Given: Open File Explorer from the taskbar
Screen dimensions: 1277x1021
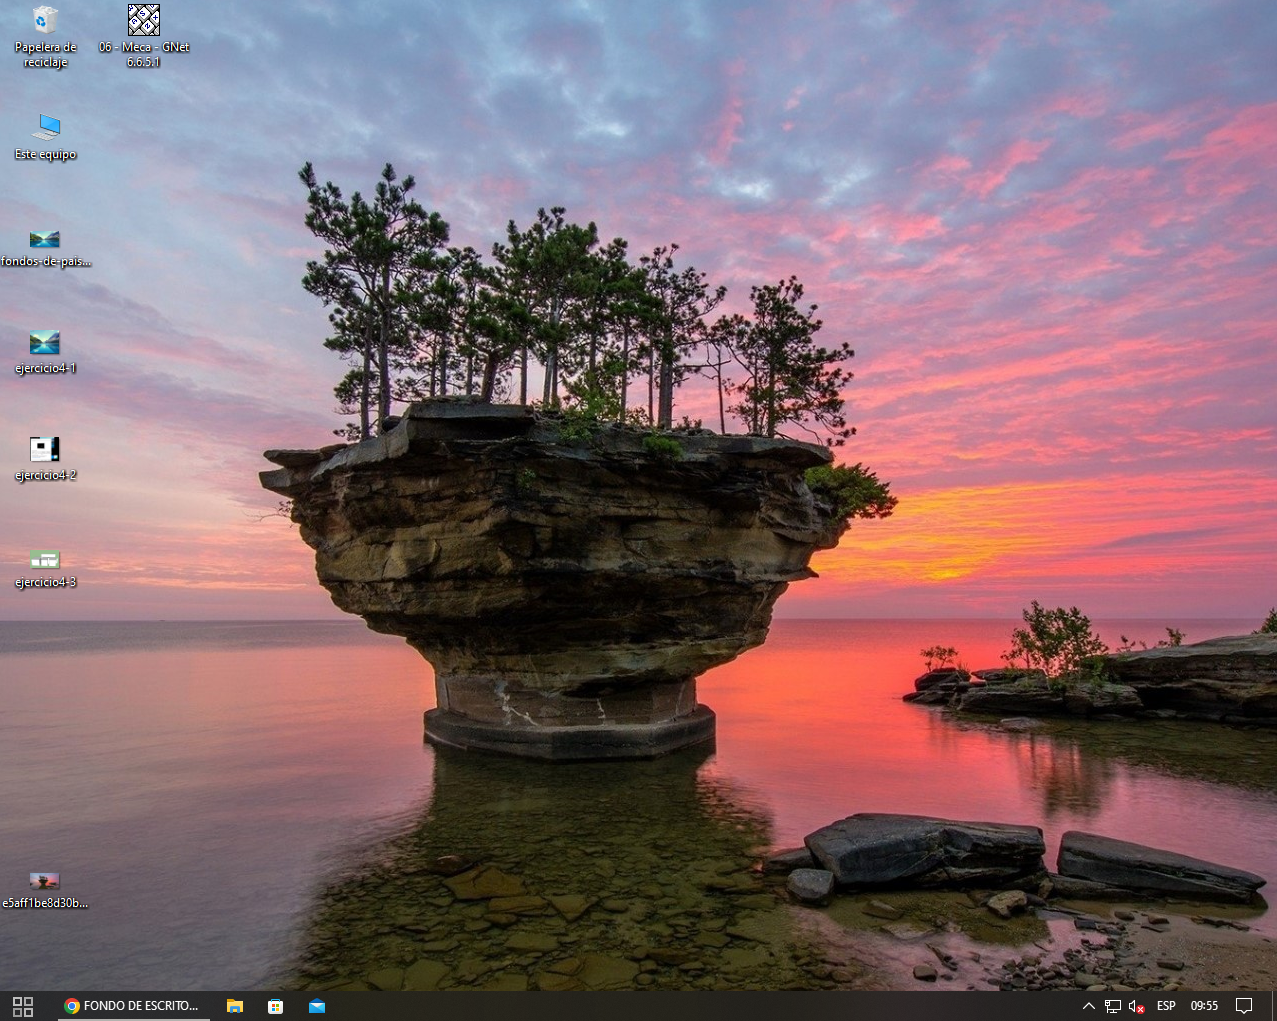Looking at the screenshot, I should click(x=235, y=1006).
